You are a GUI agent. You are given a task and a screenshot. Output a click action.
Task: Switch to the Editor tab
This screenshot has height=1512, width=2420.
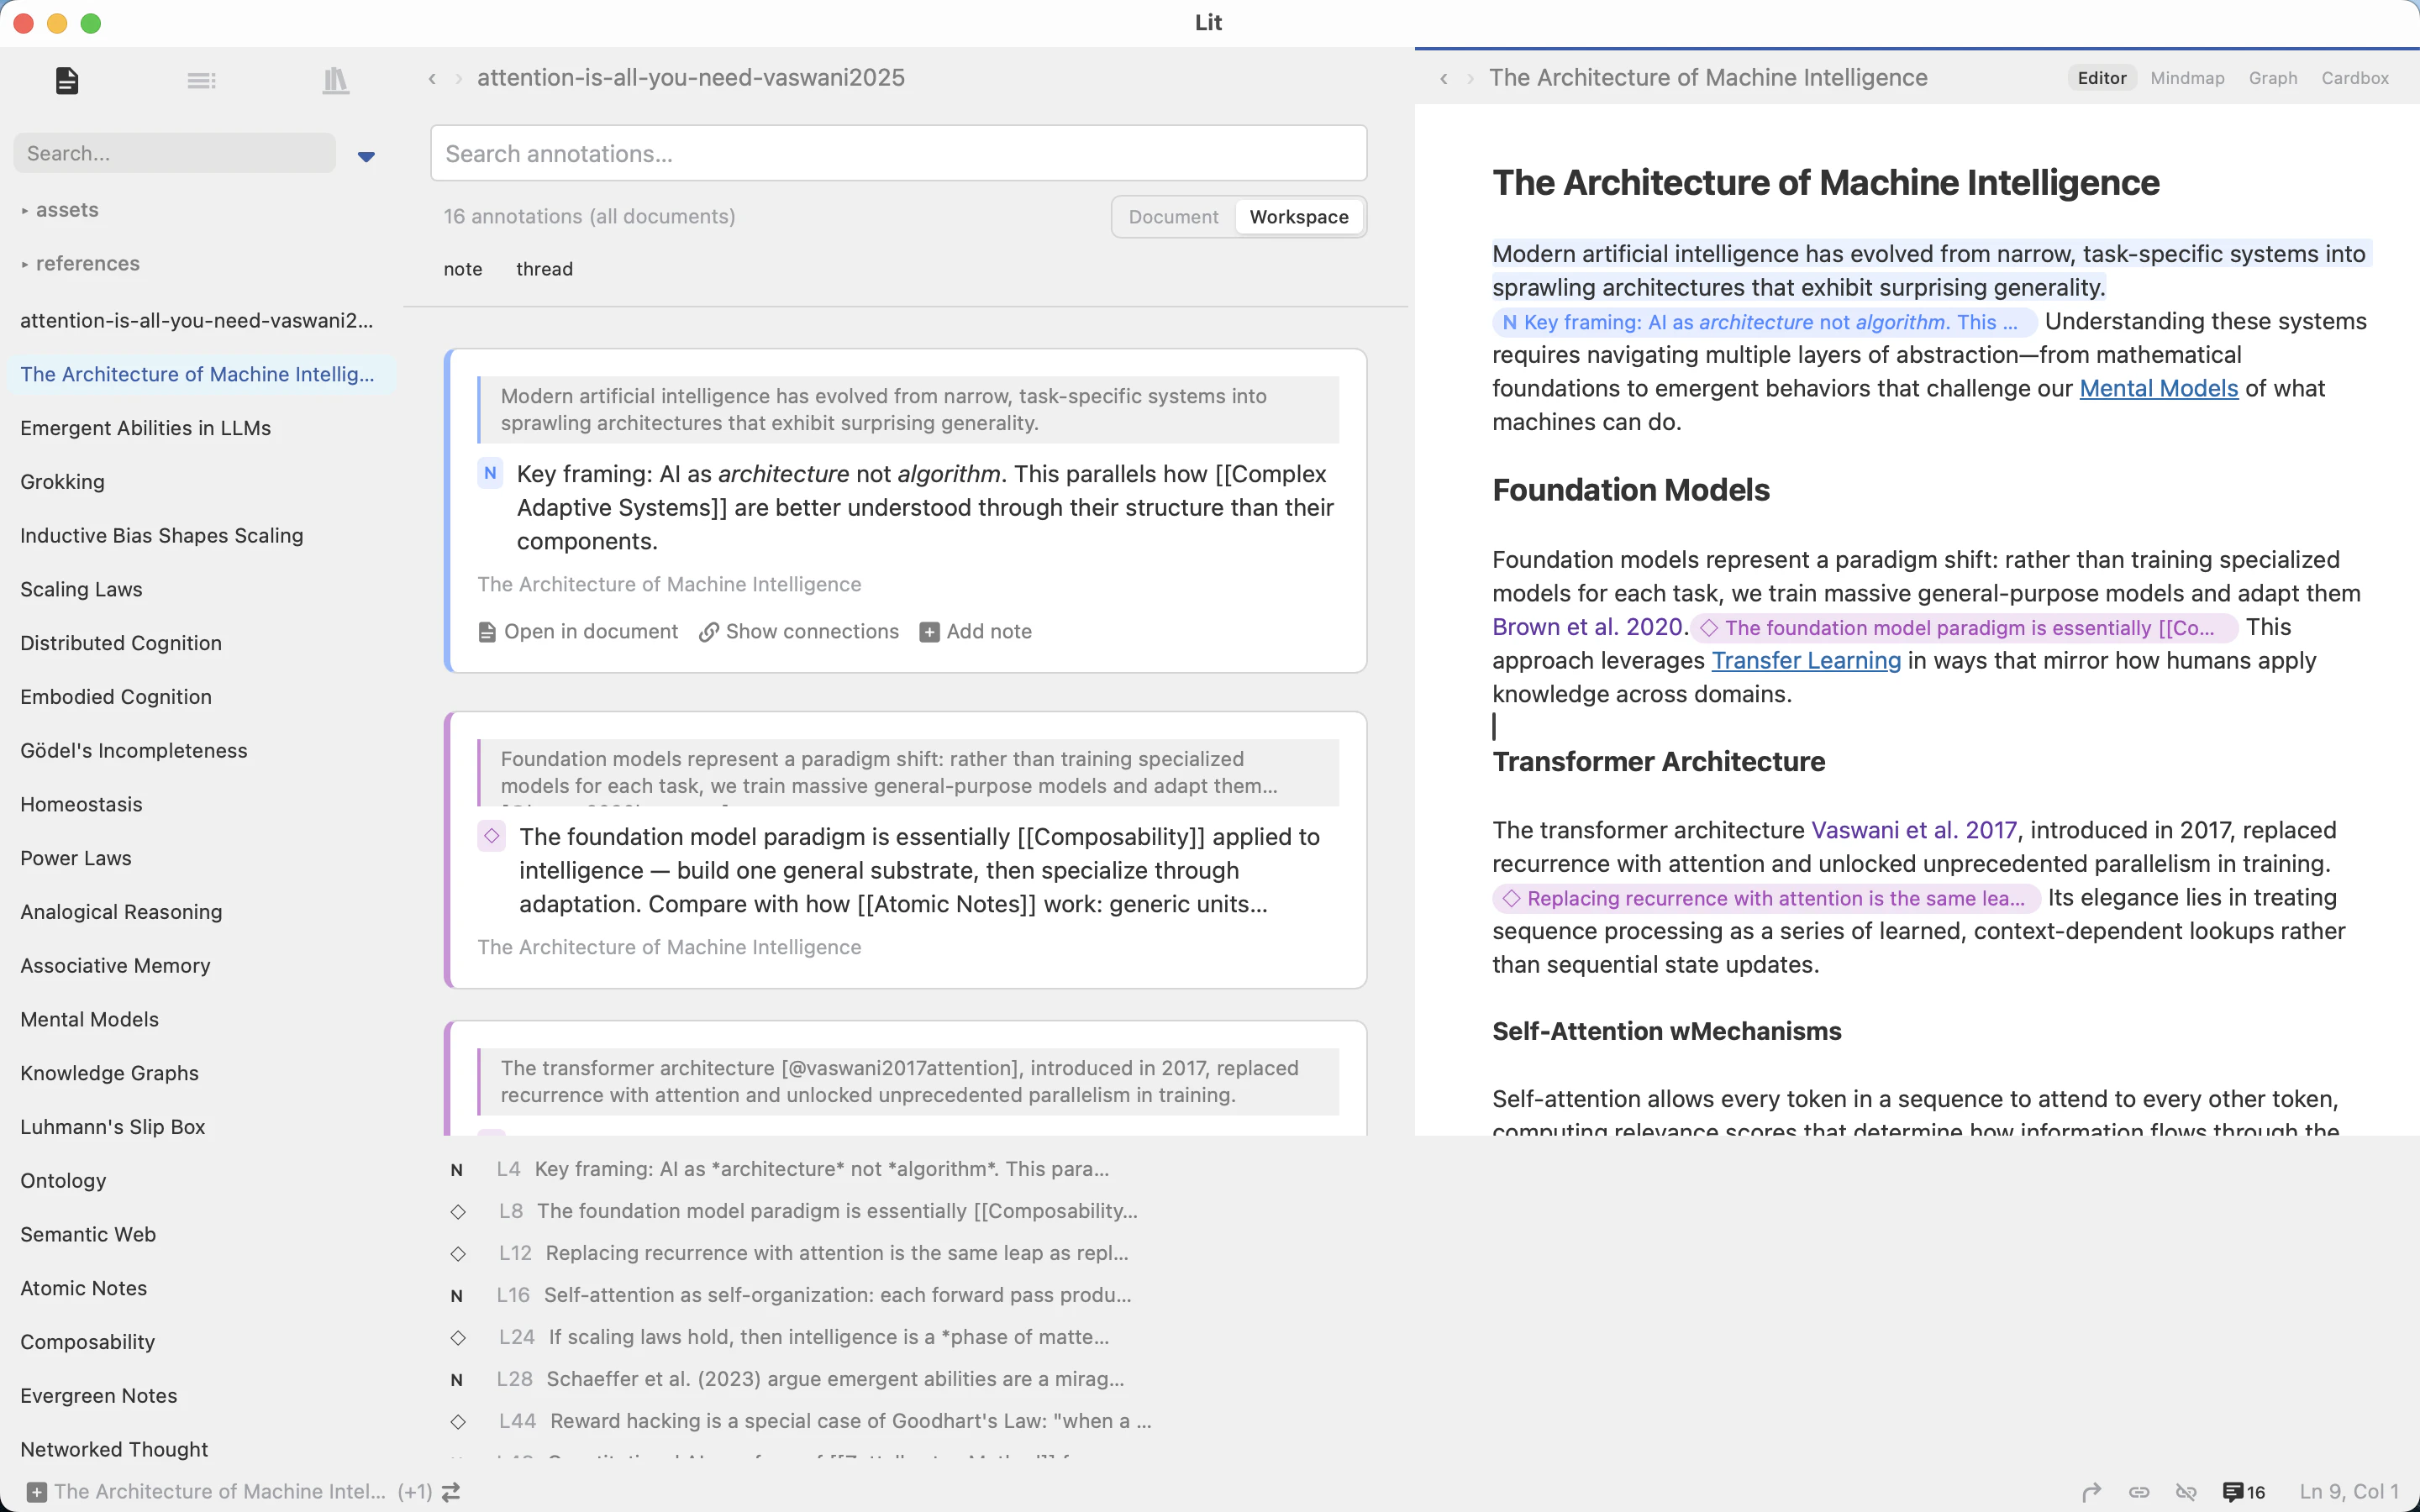click(2102, 78)
